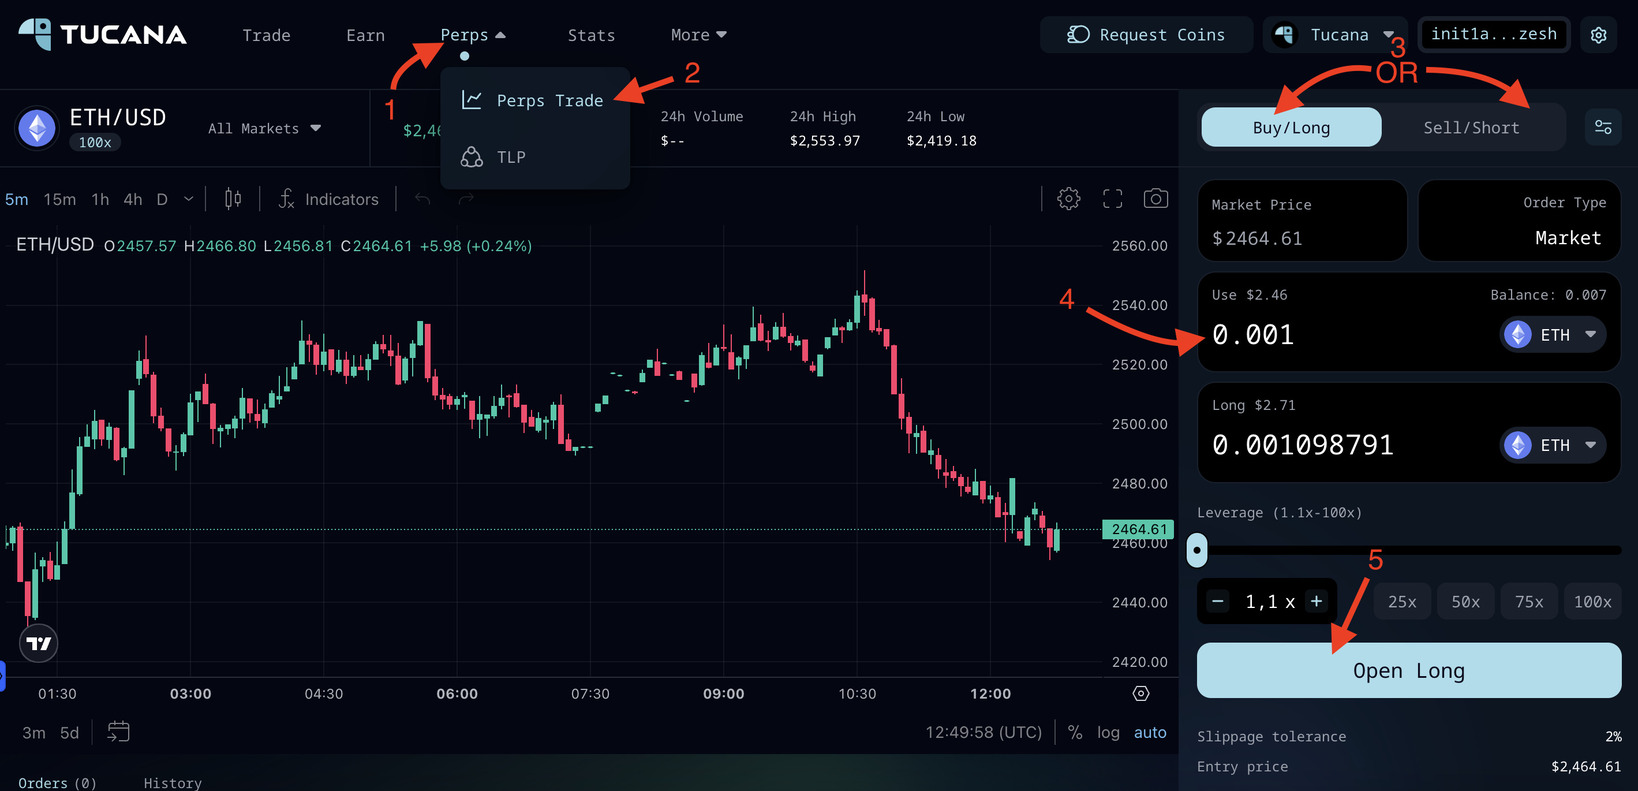Switch chart to 1h interval
Screen dimensions: 1638x791
point(100,199)
